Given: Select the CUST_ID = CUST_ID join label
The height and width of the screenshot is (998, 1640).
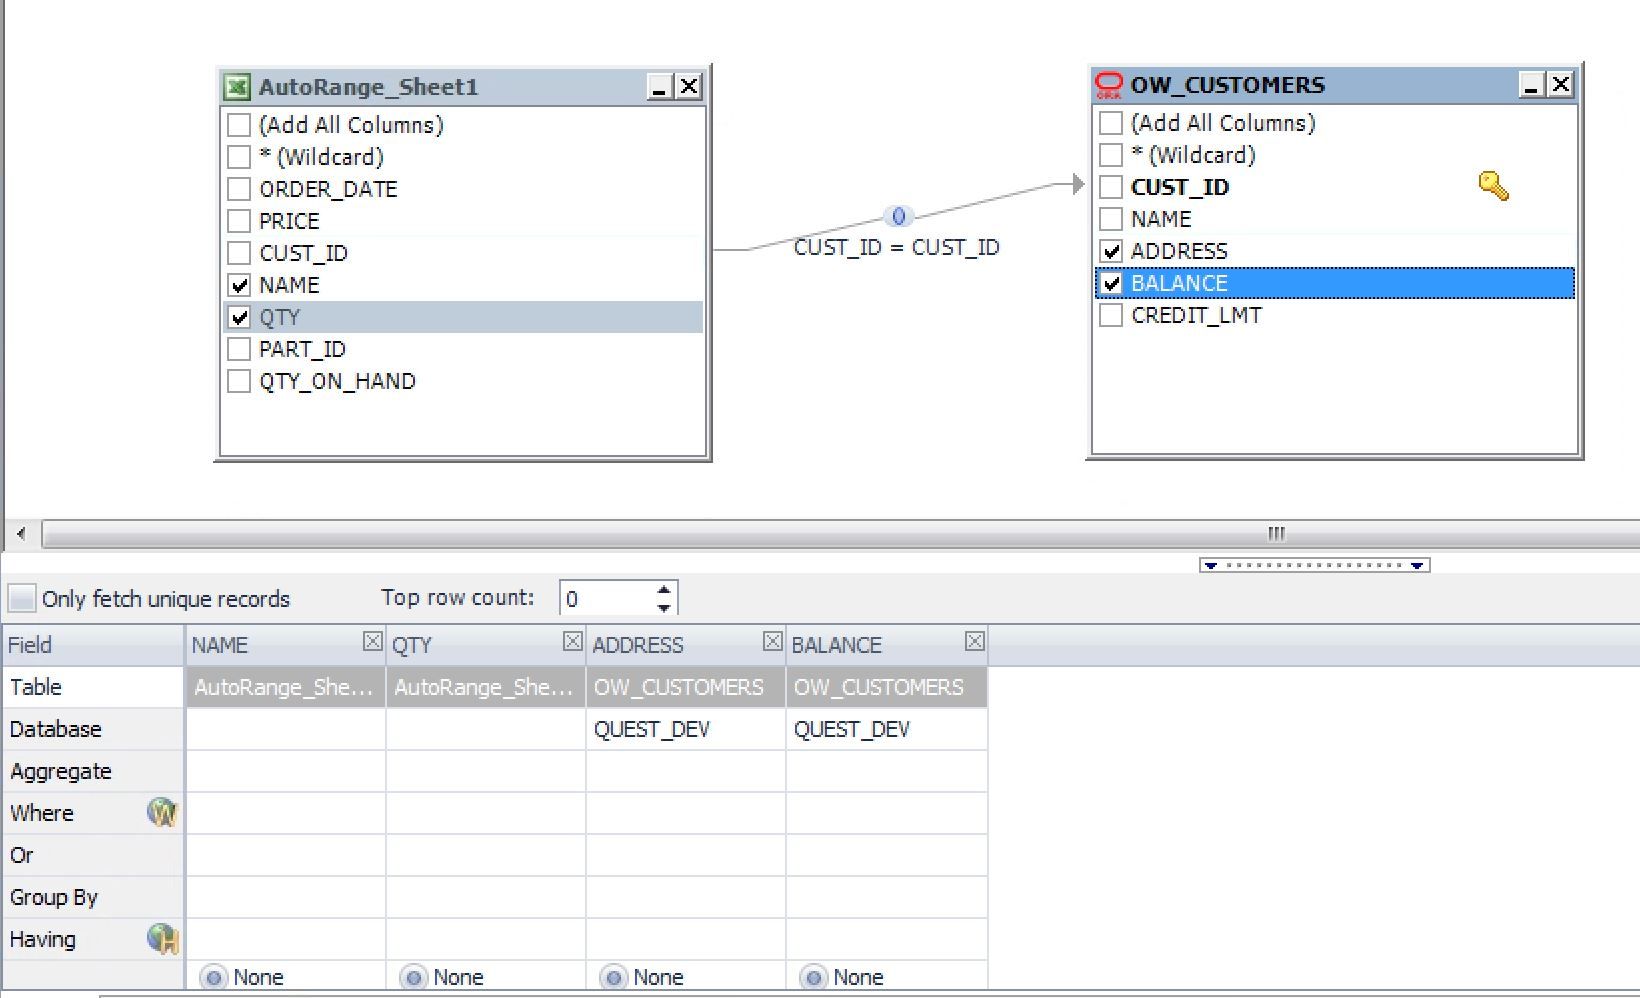Looking at the screenshot, I should 896,247.
